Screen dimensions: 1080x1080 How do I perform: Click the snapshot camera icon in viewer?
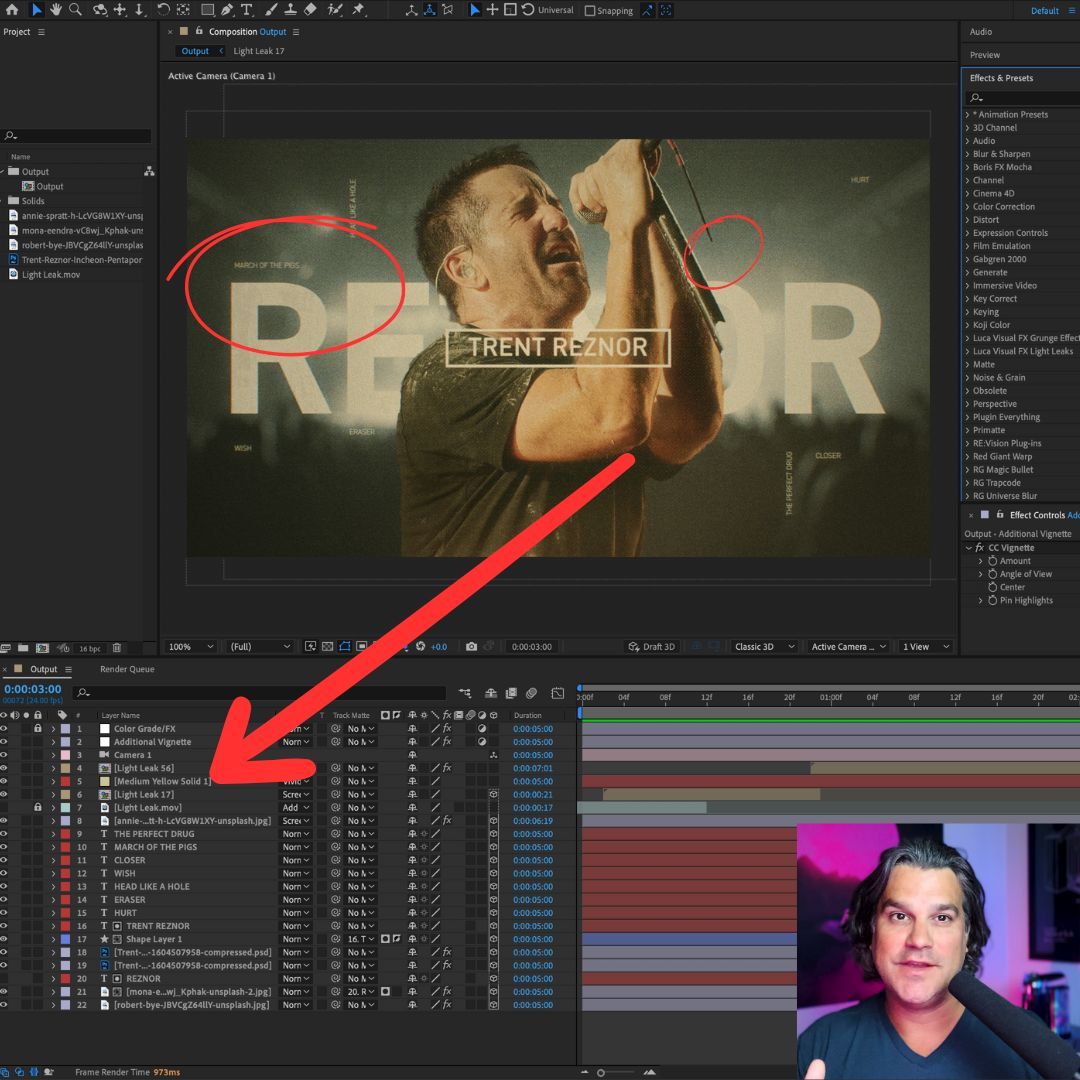pos(471,647)
